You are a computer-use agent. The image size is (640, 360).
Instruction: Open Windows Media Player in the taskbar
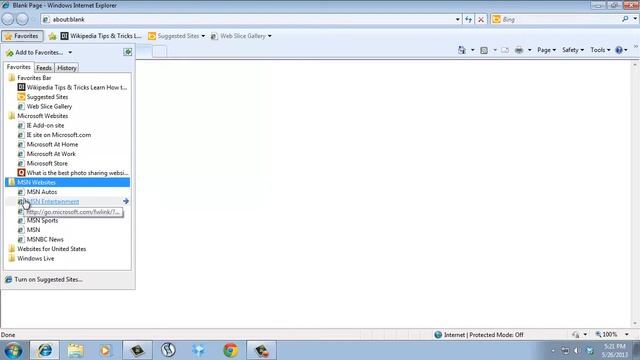pos(105,350)
